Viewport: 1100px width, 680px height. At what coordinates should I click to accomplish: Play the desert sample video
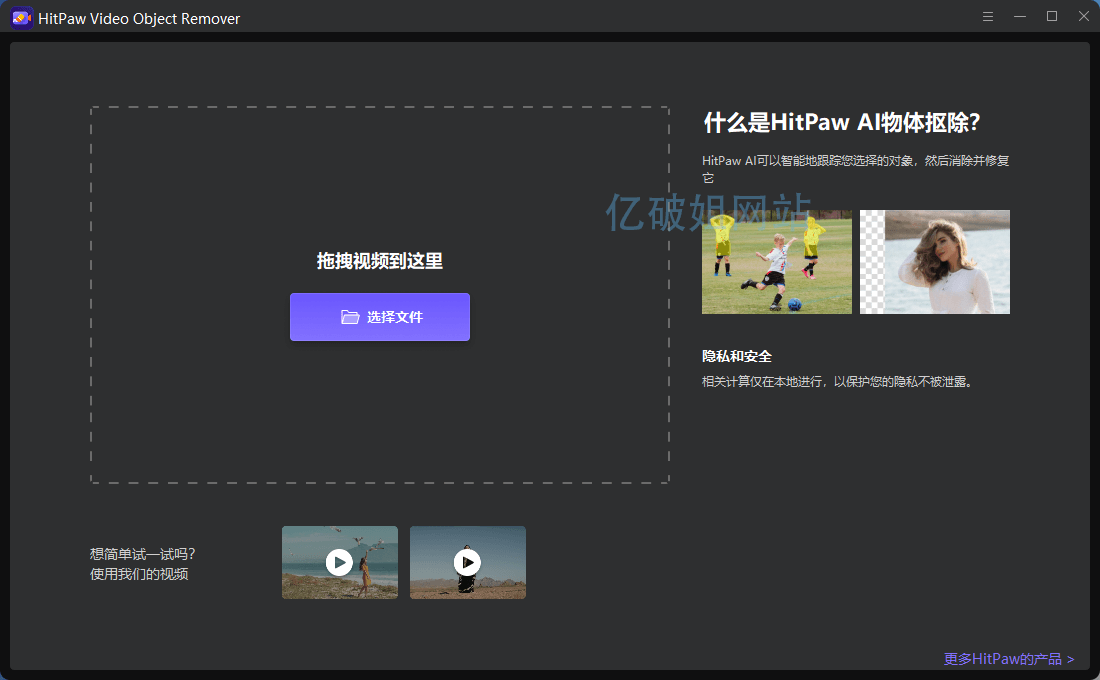coord(467,562)
